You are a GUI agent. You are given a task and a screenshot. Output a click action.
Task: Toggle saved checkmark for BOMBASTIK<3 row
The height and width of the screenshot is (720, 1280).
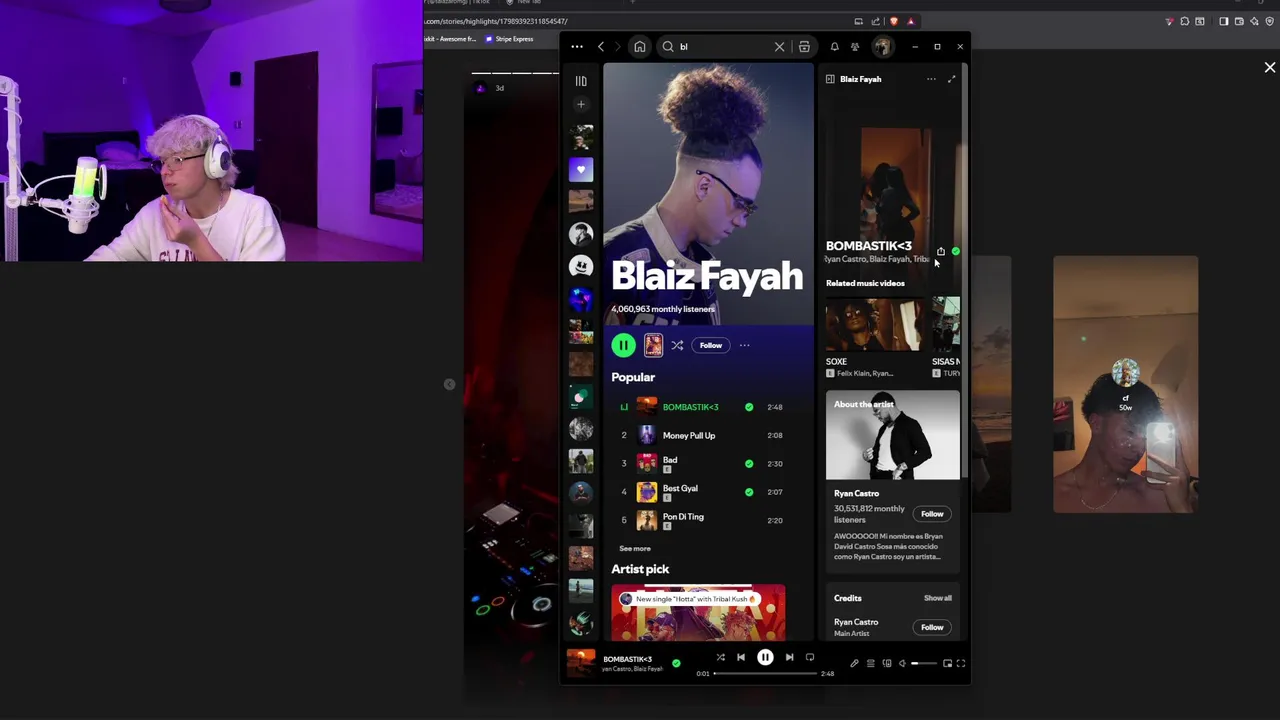tap(749, 407)
